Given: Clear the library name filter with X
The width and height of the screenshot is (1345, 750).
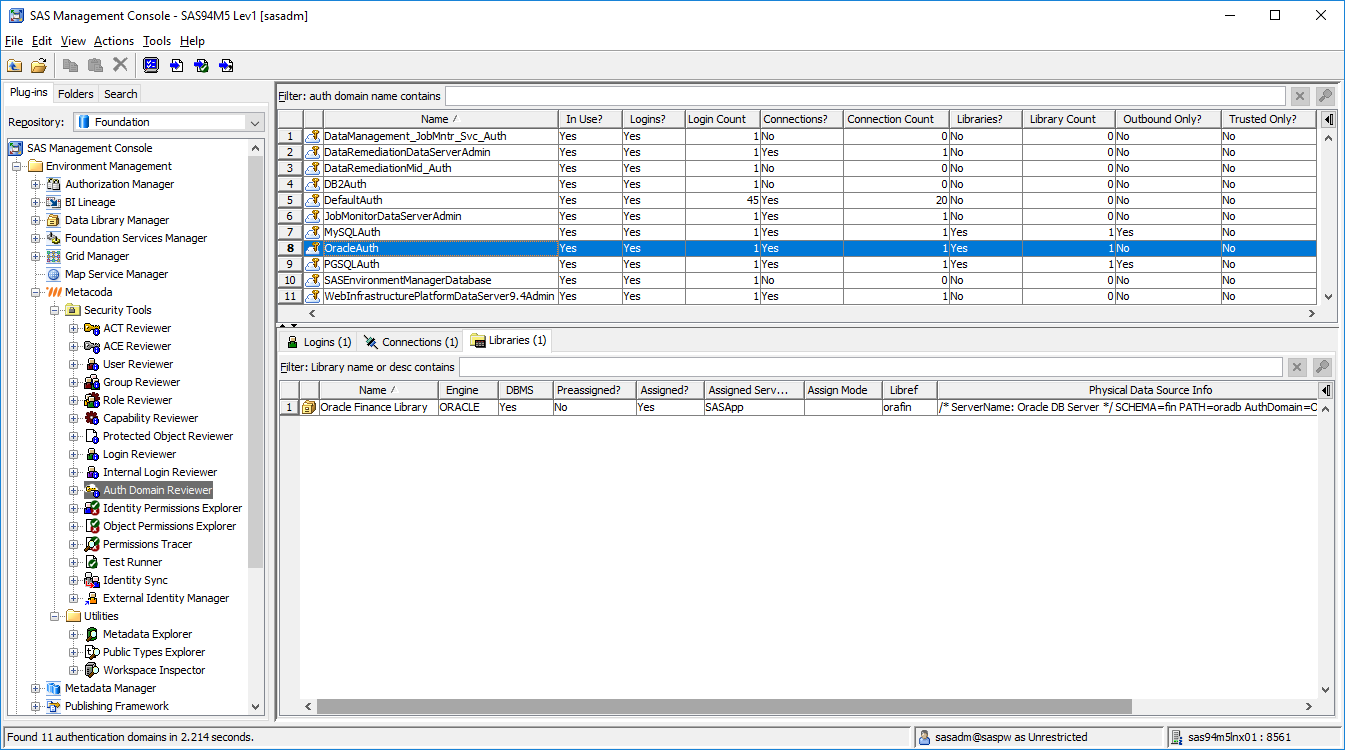Looking at the screenshot, I should coord(1297,367).
